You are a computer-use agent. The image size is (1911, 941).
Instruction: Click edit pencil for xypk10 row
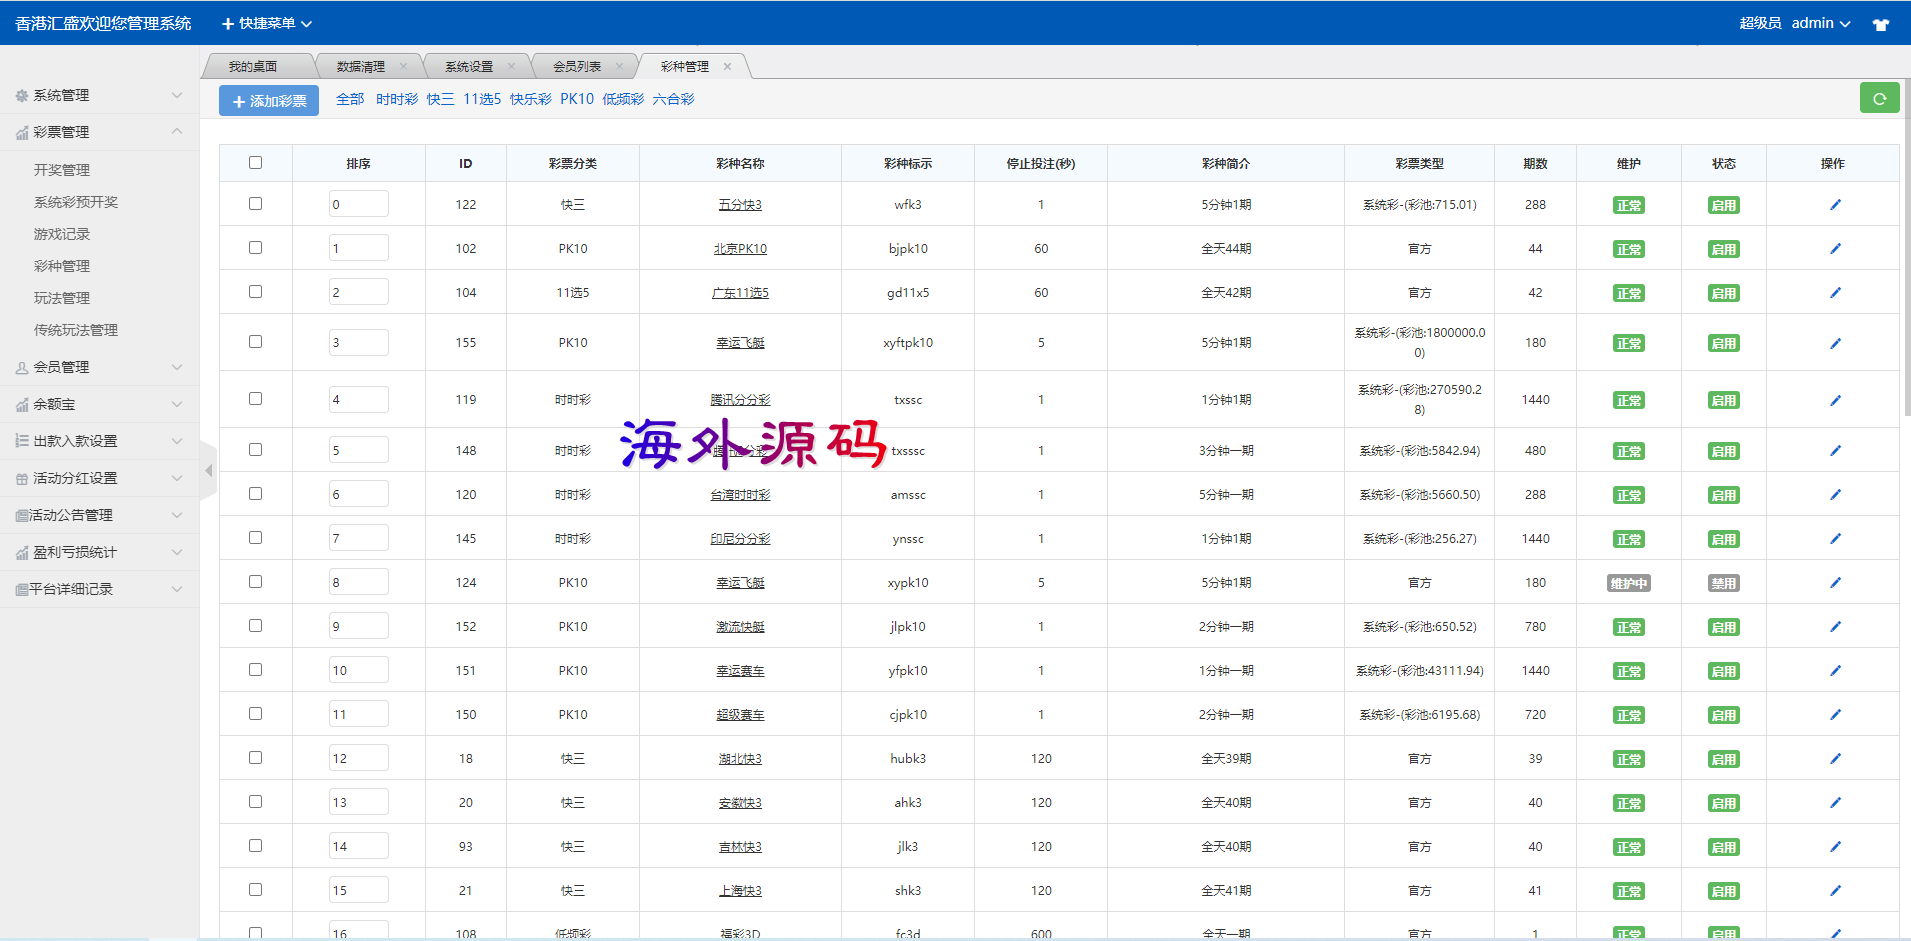click(1835, 583)
